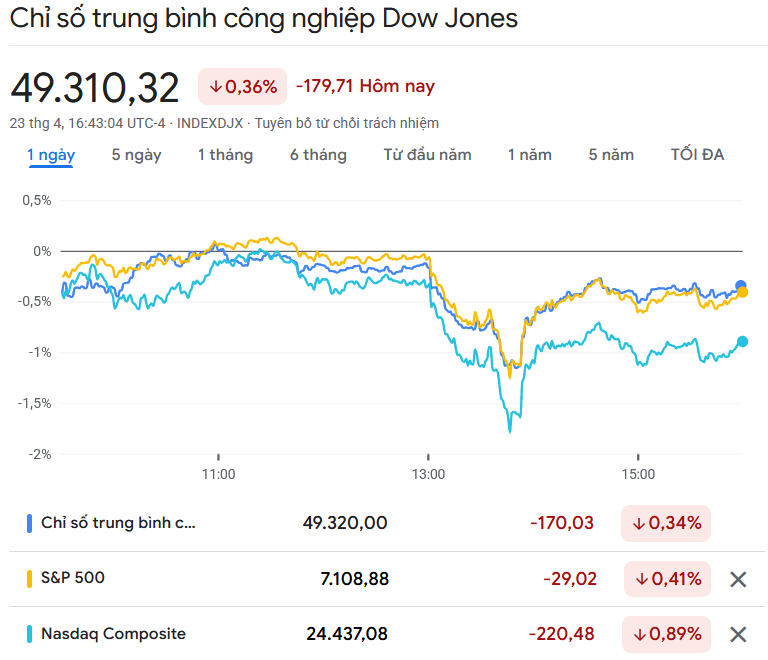Click the S&P 500 row label

(x=72, y=578)
